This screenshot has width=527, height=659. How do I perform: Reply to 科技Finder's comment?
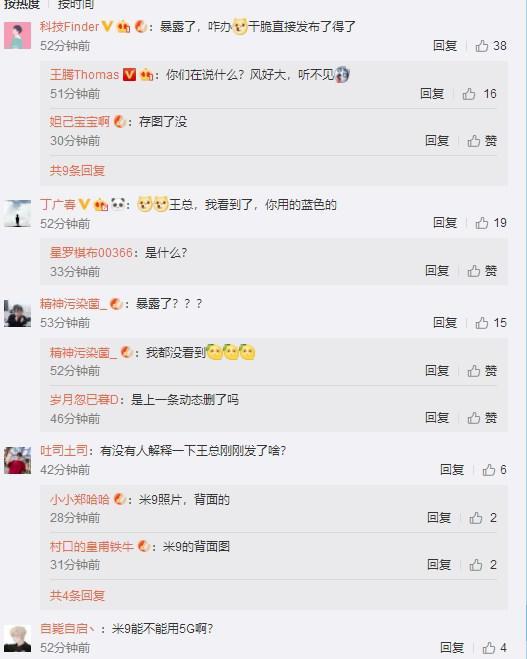click(x=445, y=46)
